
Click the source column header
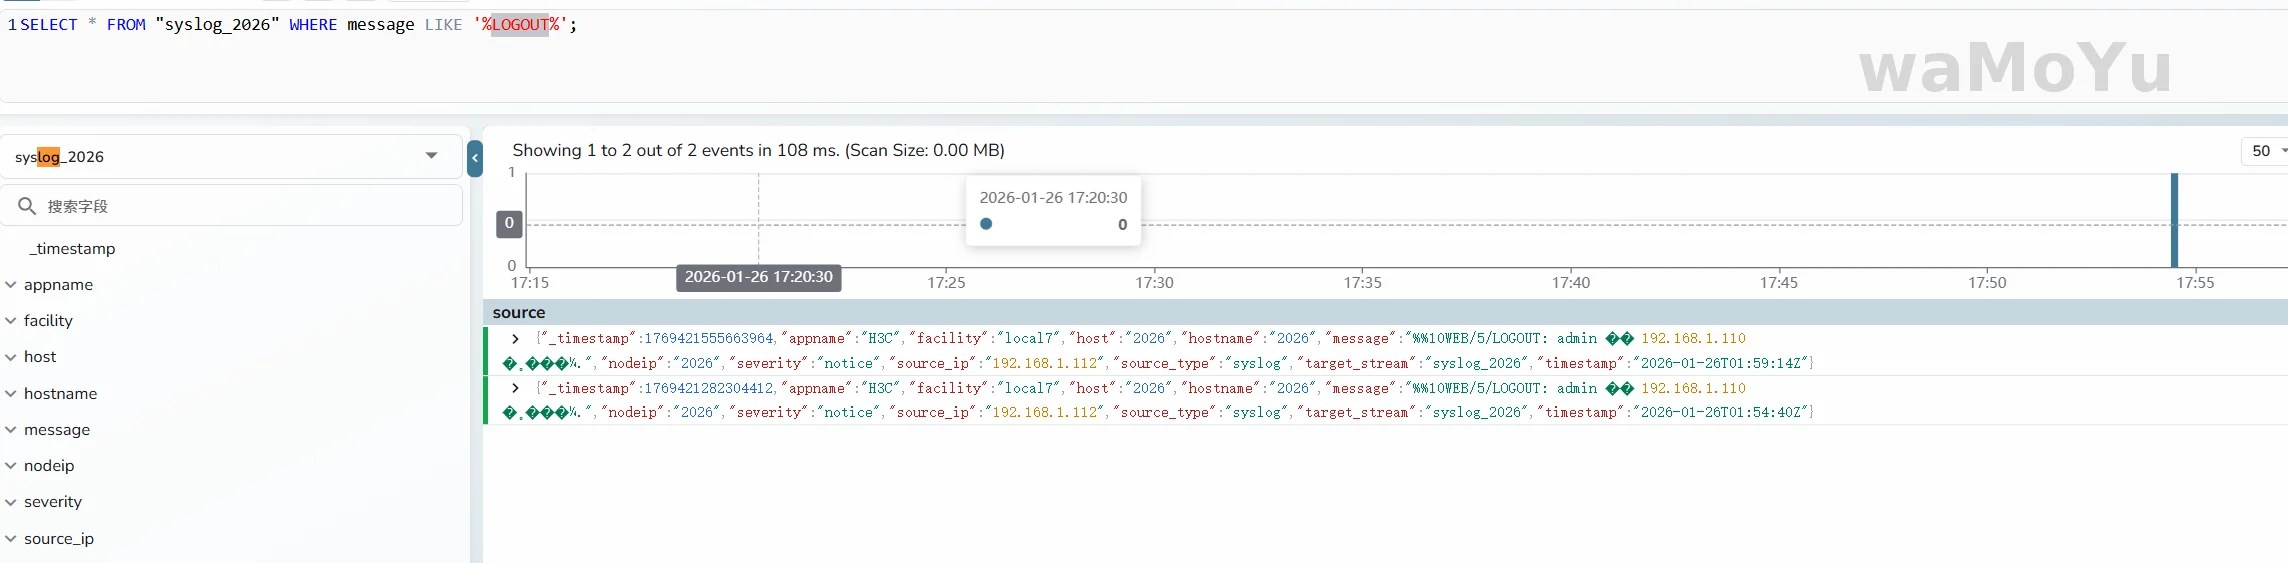click(x=519, y=313)
